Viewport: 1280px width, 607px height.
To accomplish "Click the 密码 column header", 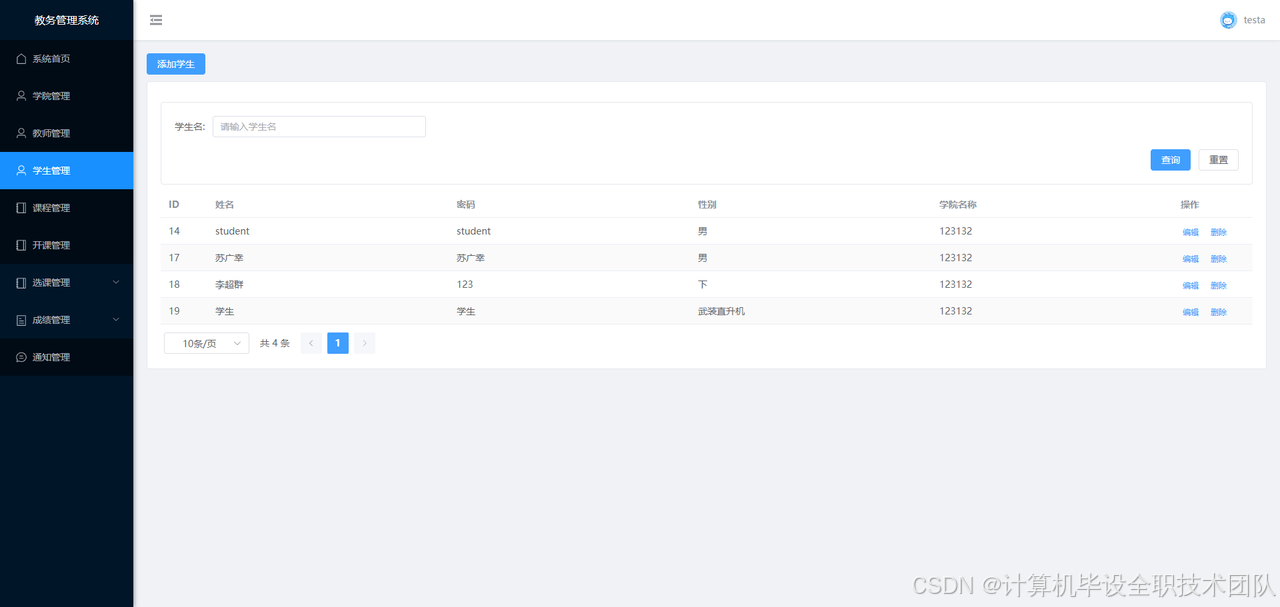I will (x=466, y=204).
